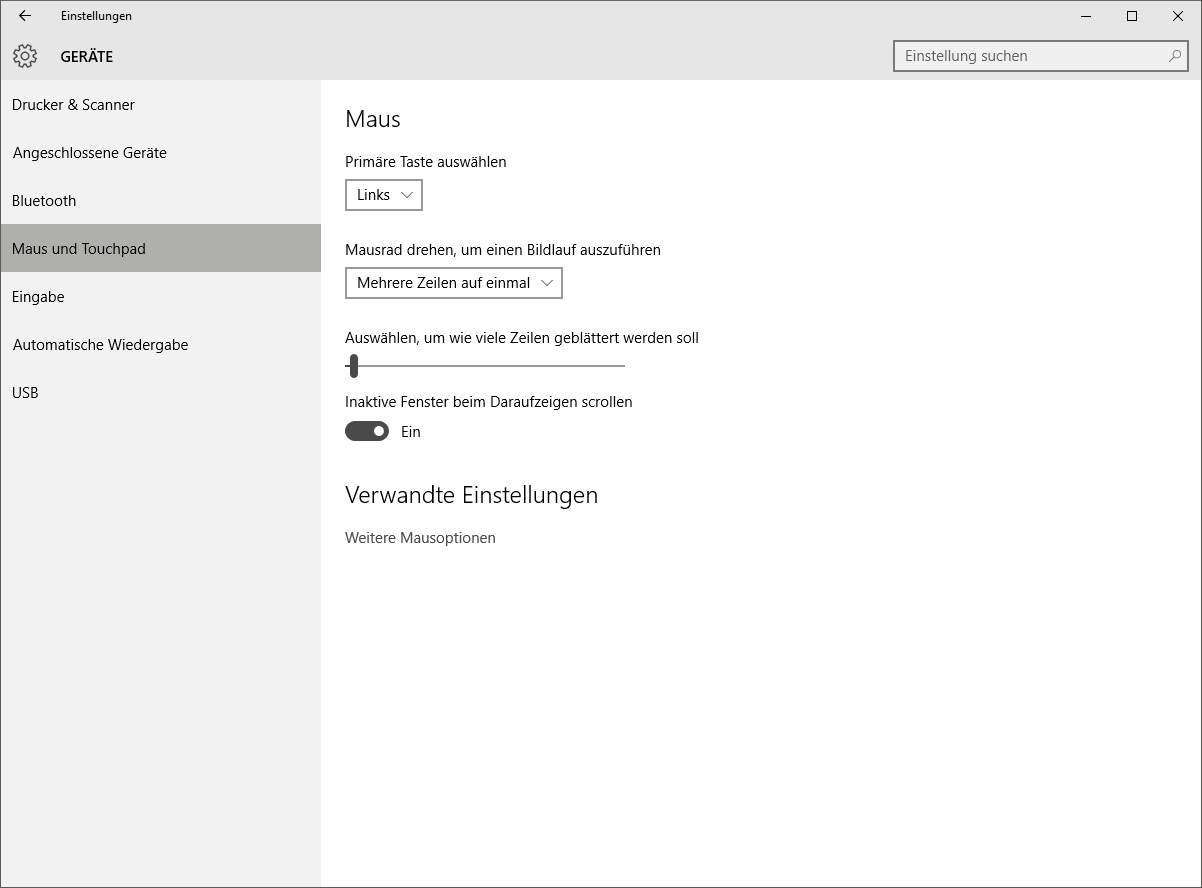Open Automatische Wiedergabe settings
Screen dimensions: 1202x888
tap(160, 344)
